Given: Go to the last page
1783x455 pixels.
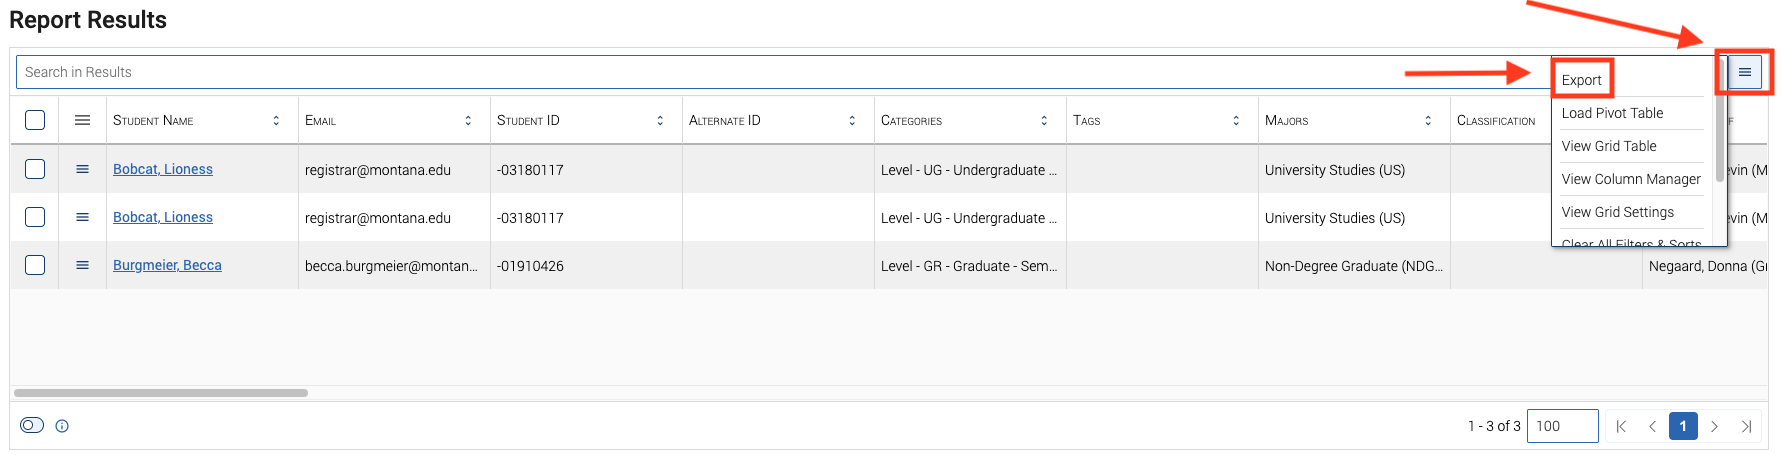Looking at the screenshot, I should [1746, 426].
